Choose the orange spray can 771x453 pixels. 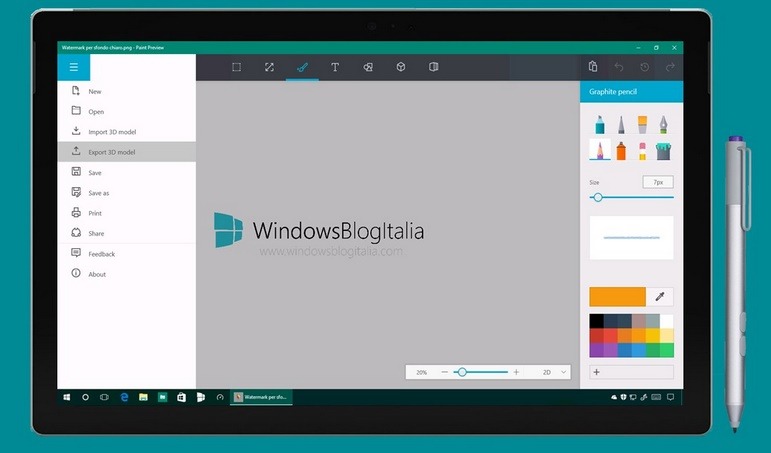point(621,151)
